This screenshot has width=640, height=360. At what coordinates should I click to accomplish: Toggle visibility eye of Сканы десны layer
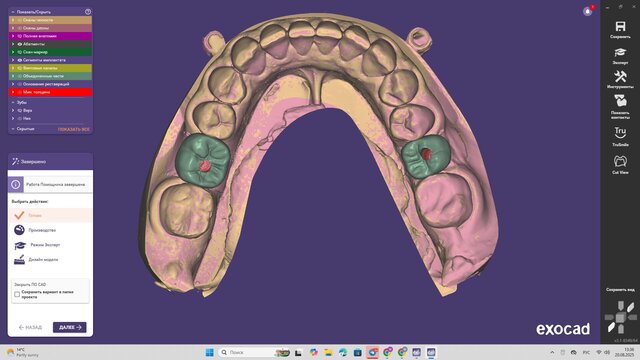[20, 28]
